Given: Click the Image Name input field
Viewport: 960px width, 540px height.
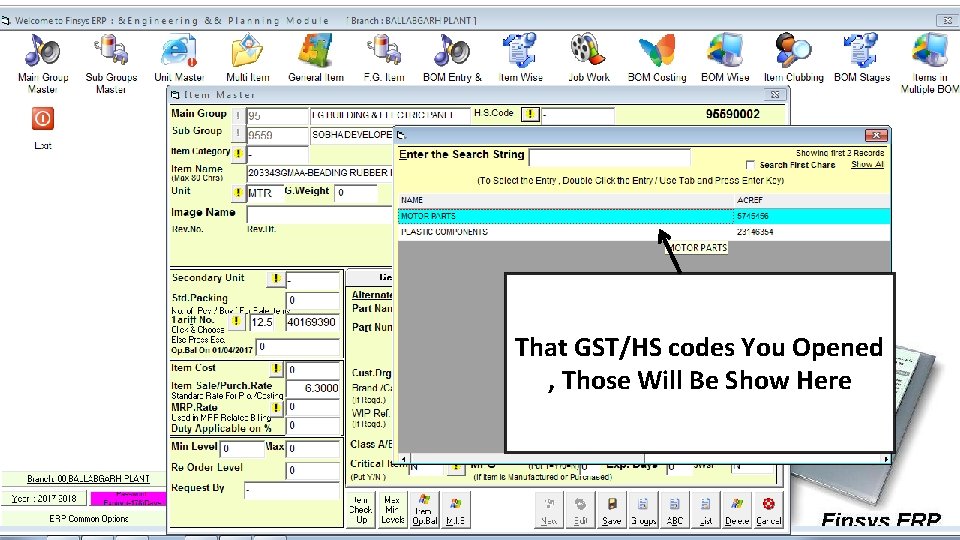Looking at the screenshot, I should 319,214.
